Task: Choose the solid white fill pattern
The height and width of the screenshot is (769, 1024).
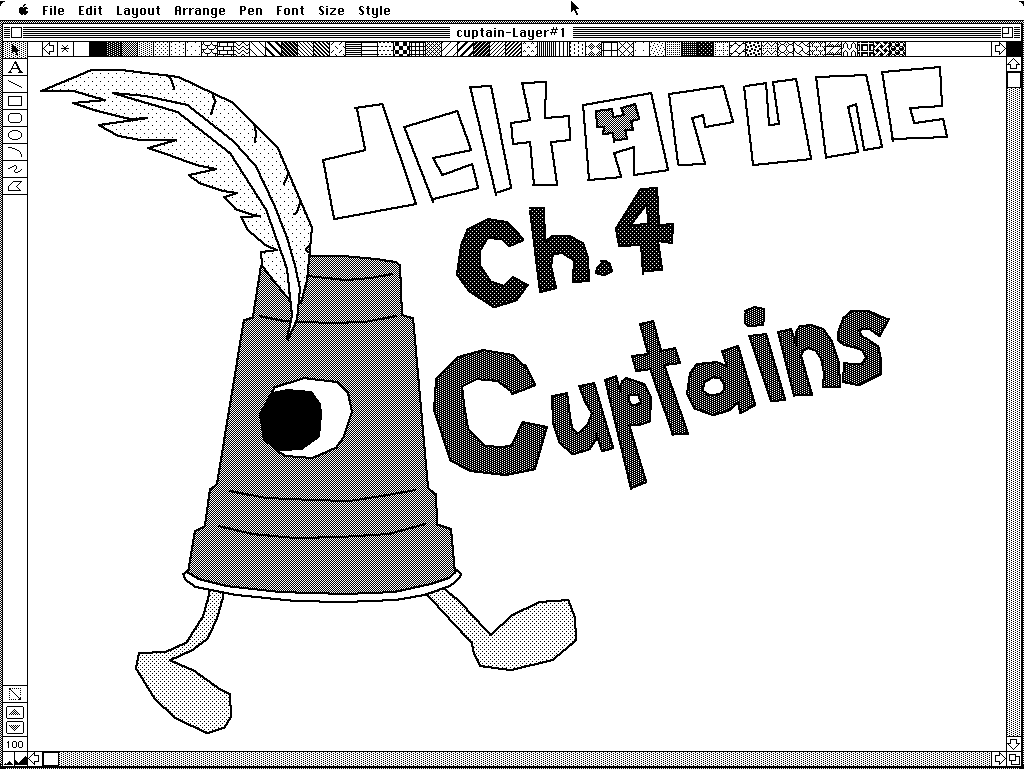Action: click(x=82, y=49)
